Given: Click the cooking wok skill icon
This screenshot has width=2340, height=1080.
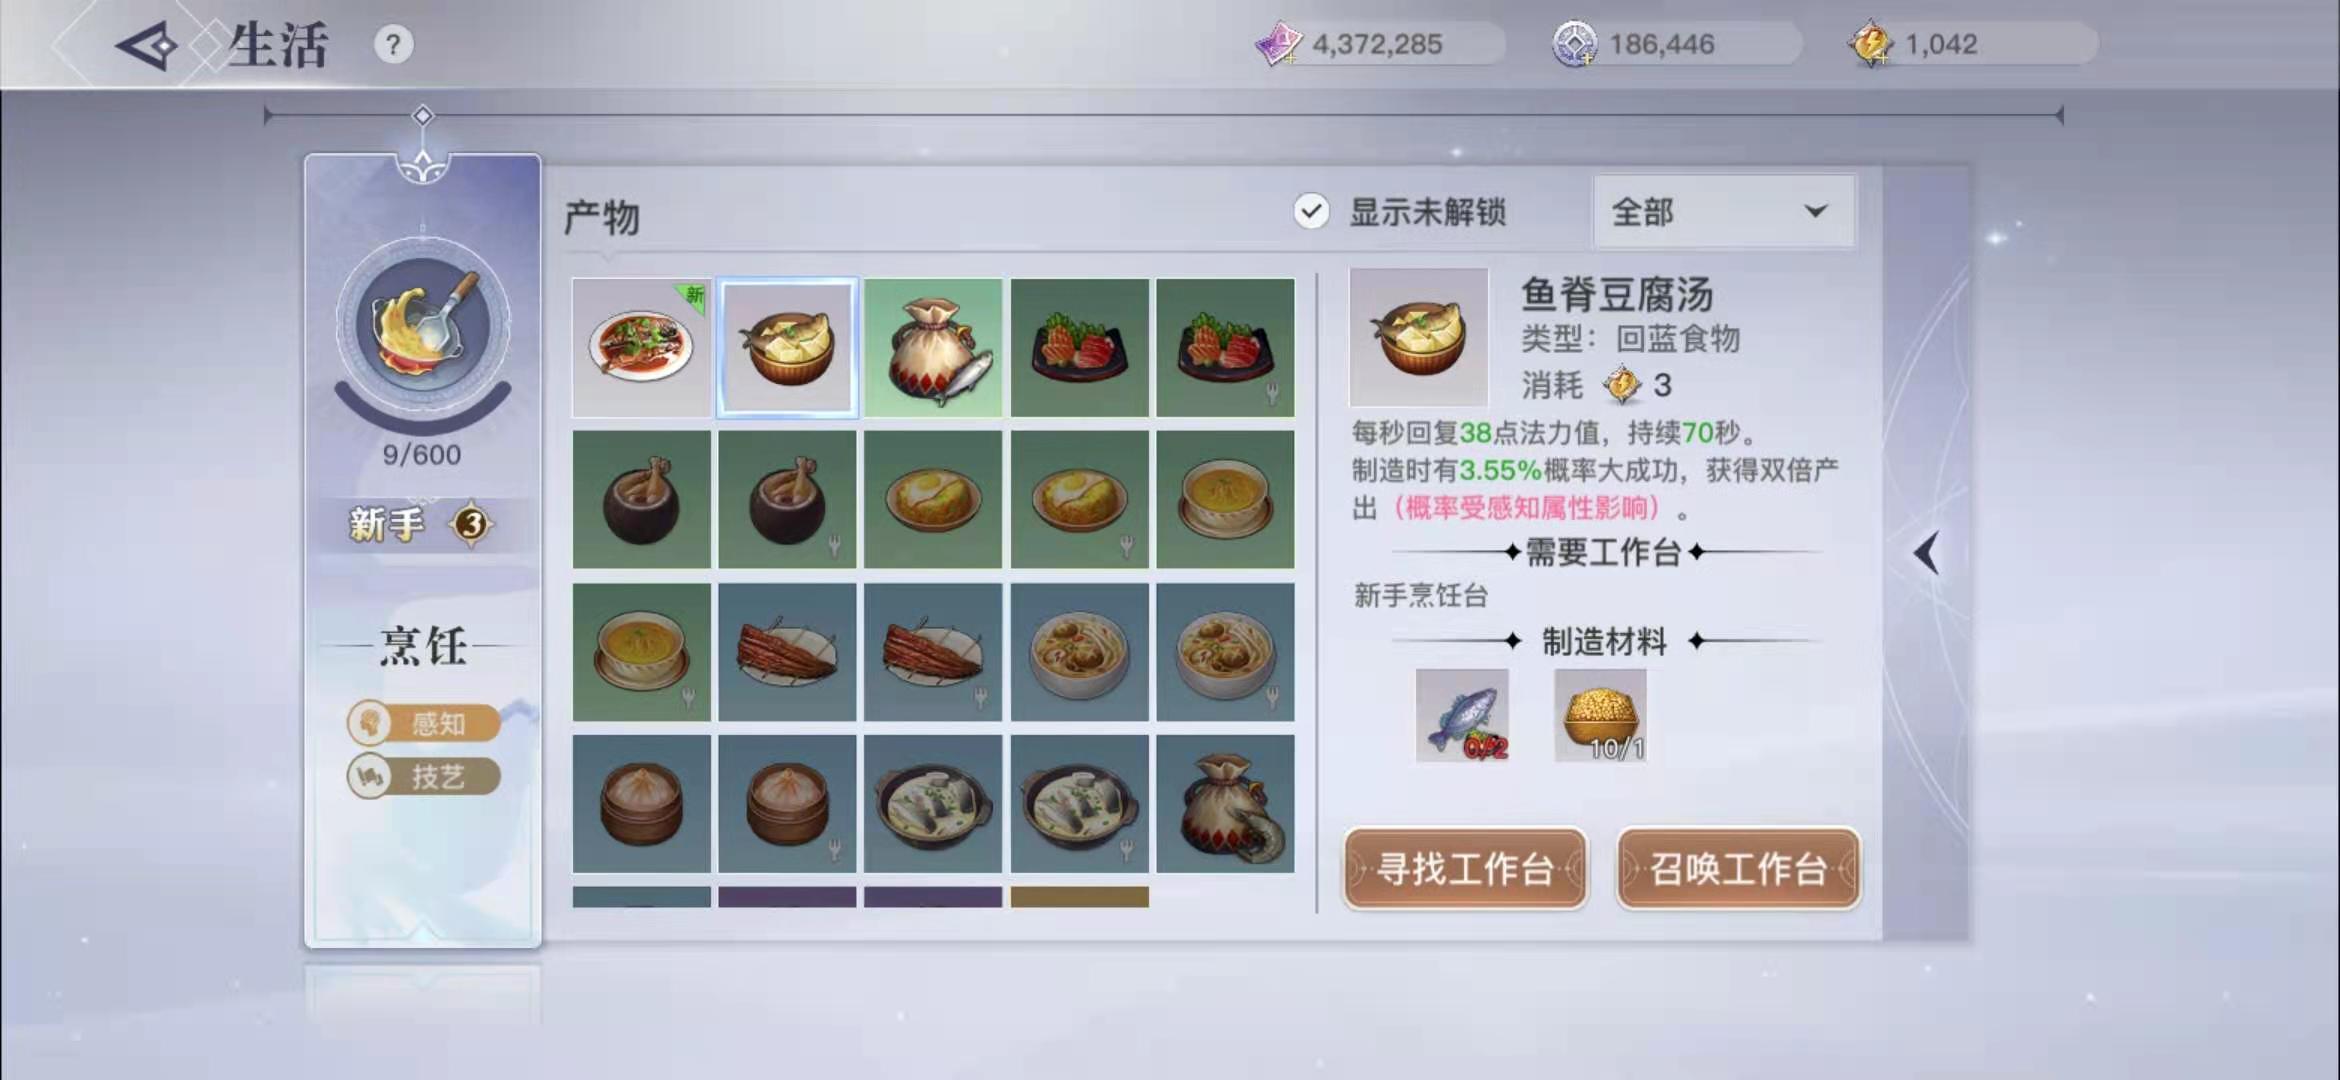Looking at the screenshot, I should click(423, 323).
